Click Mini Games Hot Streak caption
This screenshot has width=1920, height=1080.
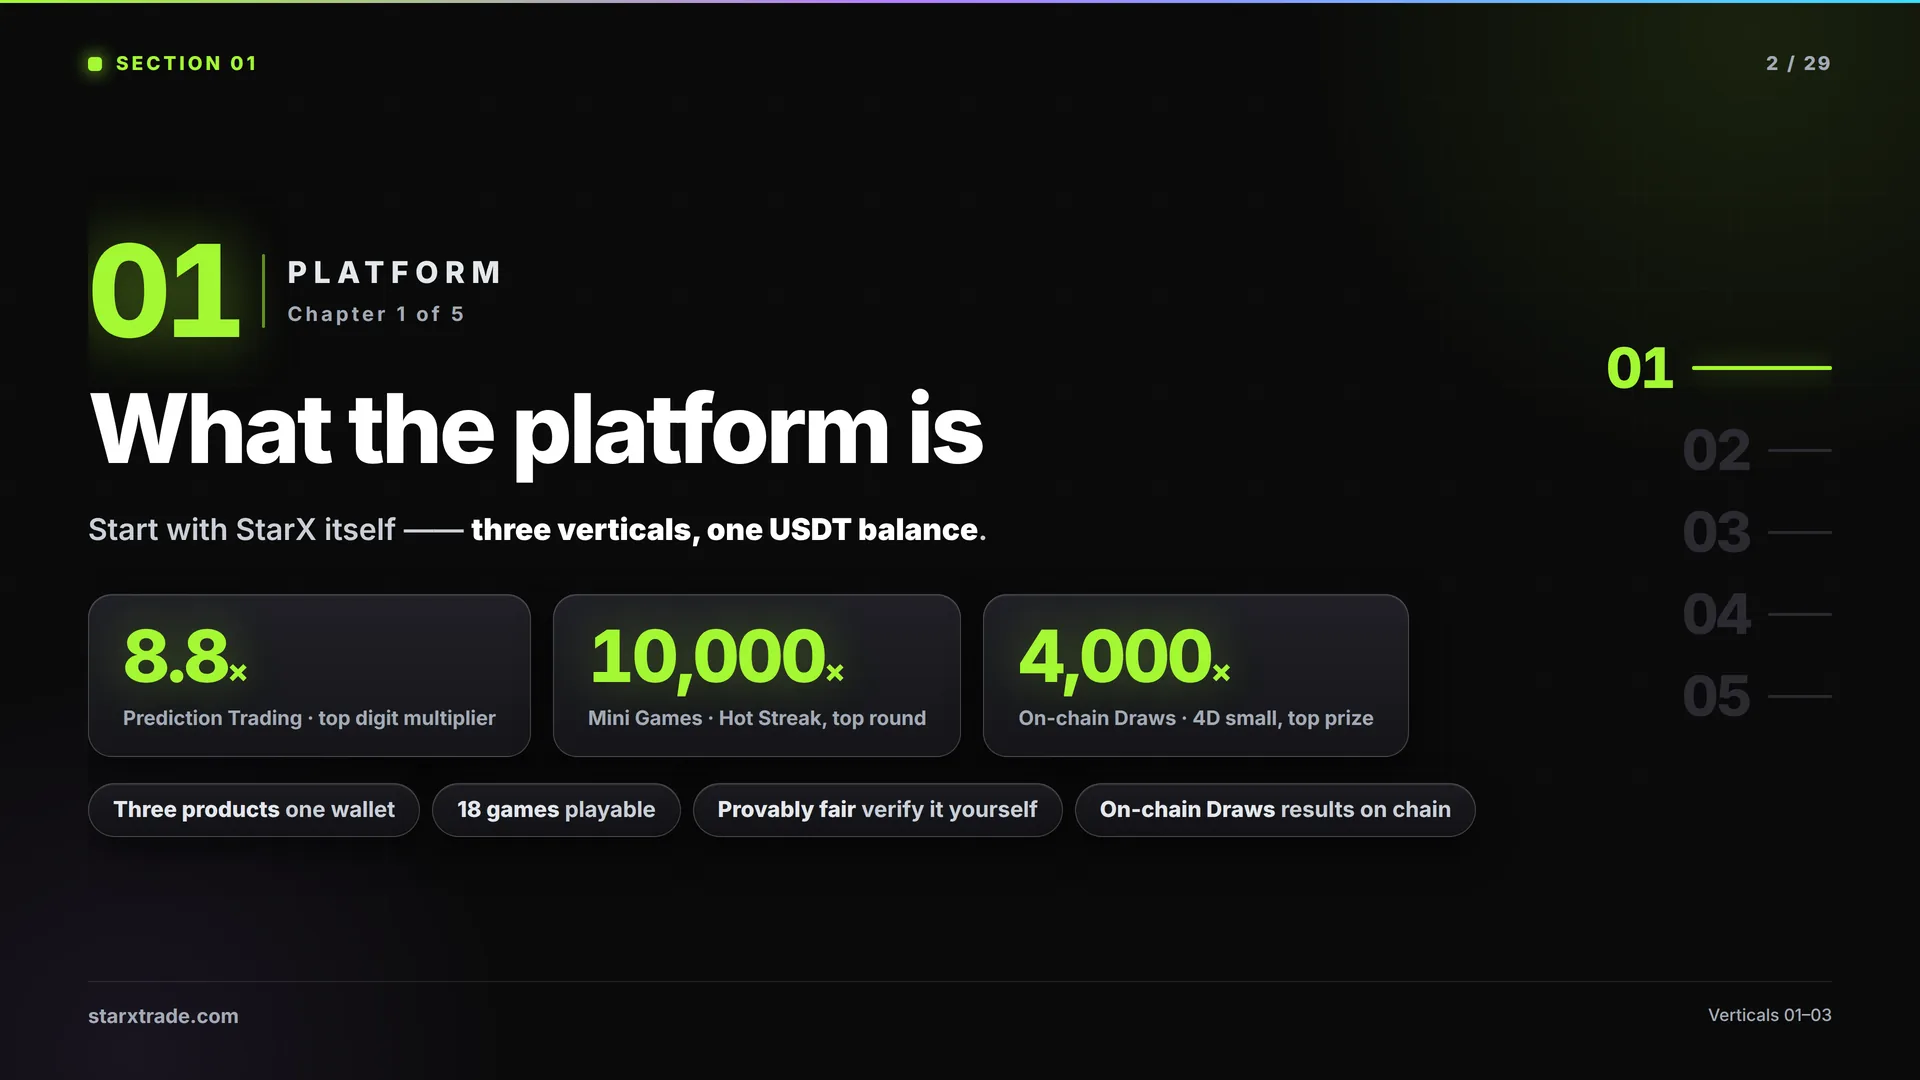click(757, 718)
